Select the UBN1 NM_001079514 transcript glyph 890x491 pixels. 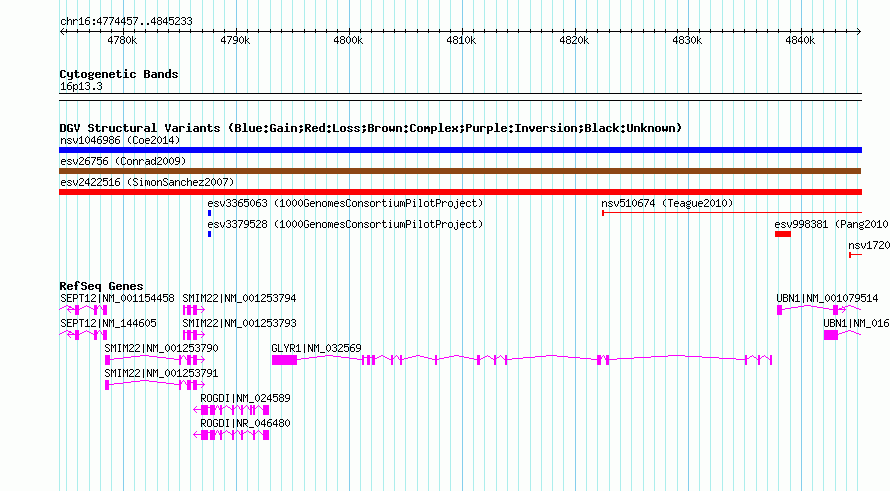[819, 310]
